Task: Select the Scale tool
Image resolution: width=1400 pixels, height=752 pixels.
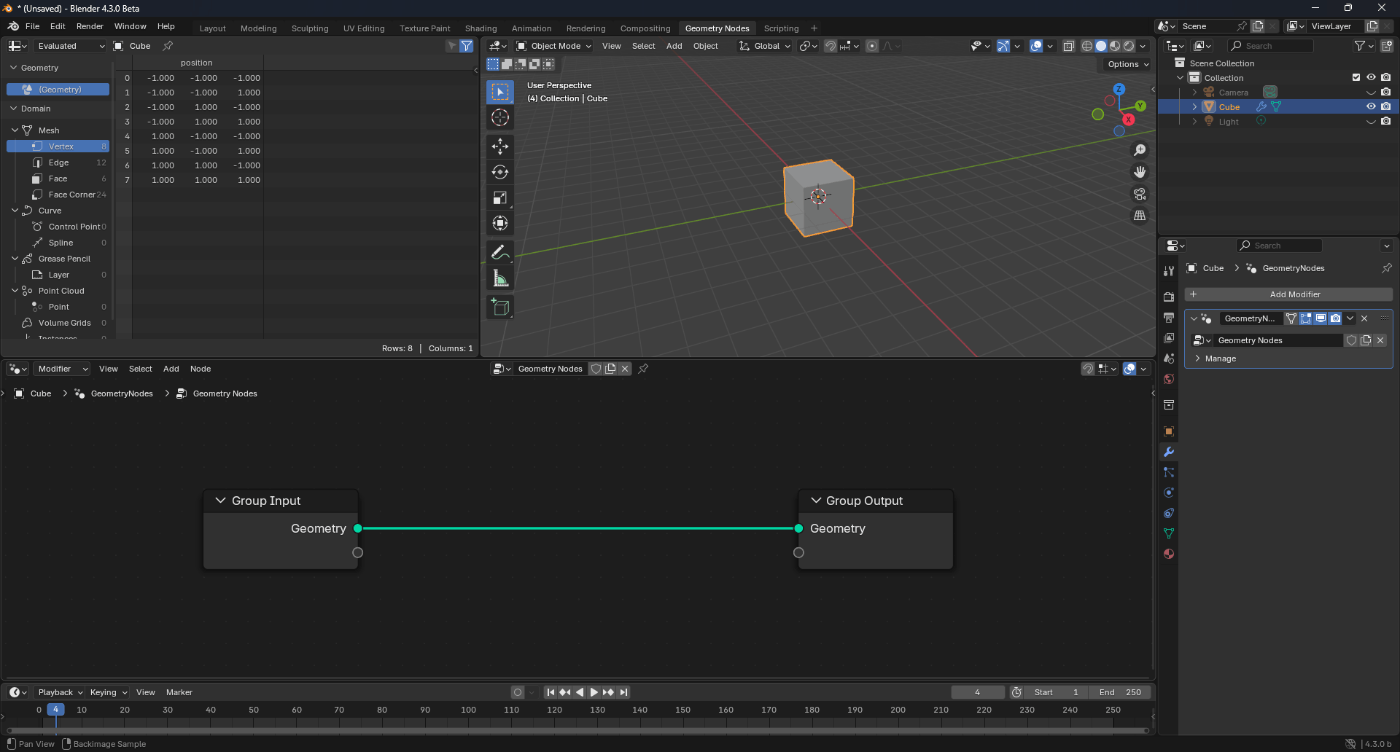Action: click(500, 198)
